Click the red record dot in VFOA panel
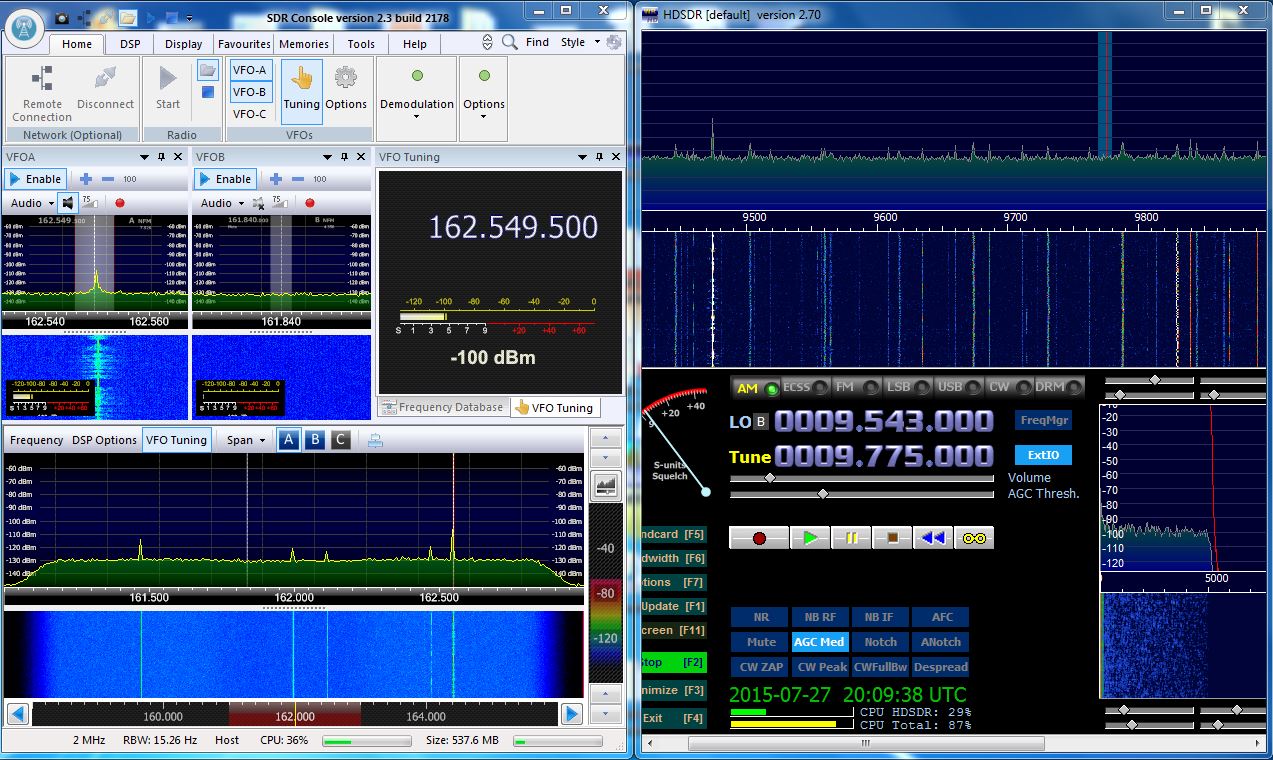 (x=119, y=203)
